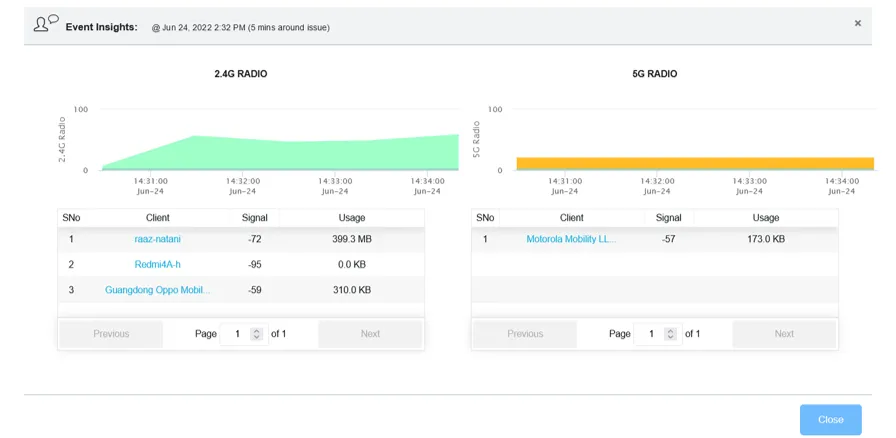Select the -72 signal value
Screen dimensions: 896x438
(254, 239)
